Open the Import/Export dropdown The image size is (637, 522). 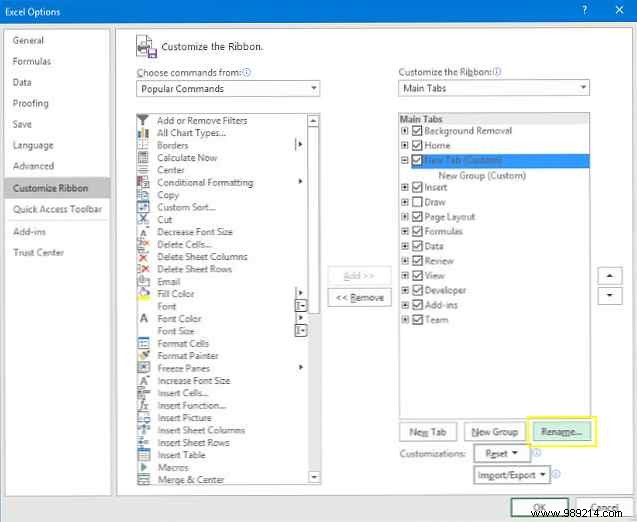511,475
